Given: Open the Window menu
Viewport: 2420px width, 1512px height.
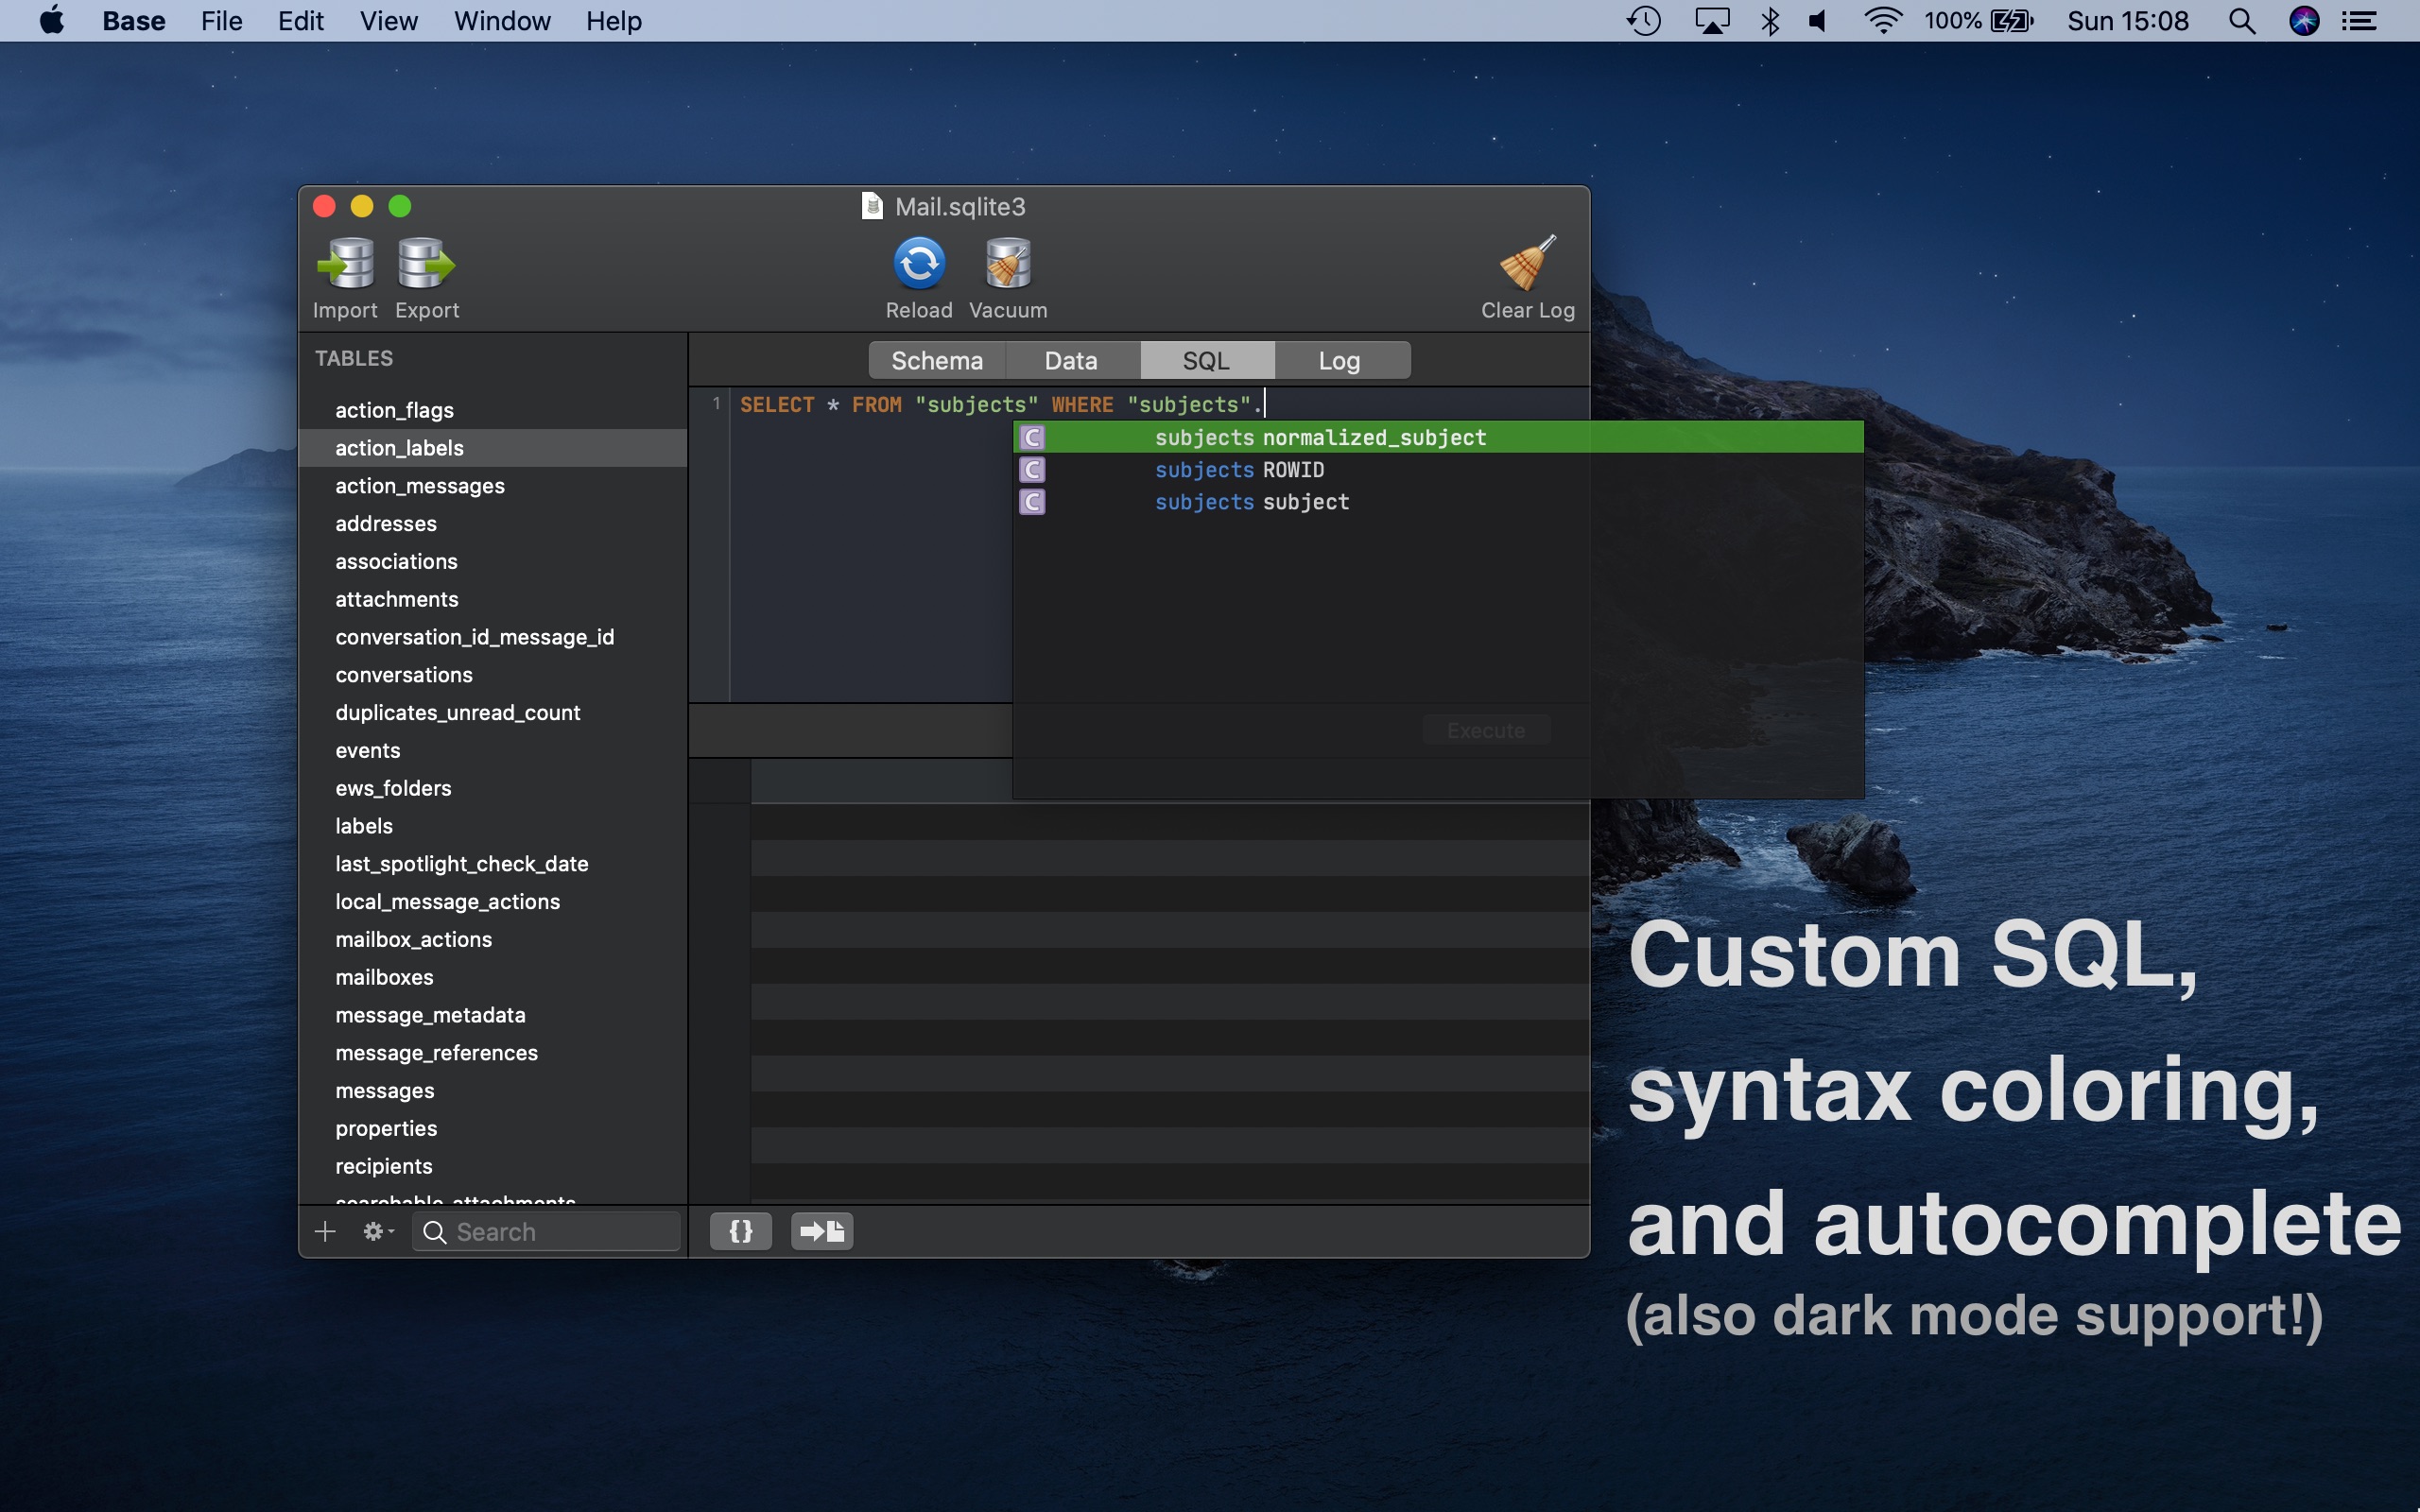Looking at the screenshot, I should pos(502,20).
